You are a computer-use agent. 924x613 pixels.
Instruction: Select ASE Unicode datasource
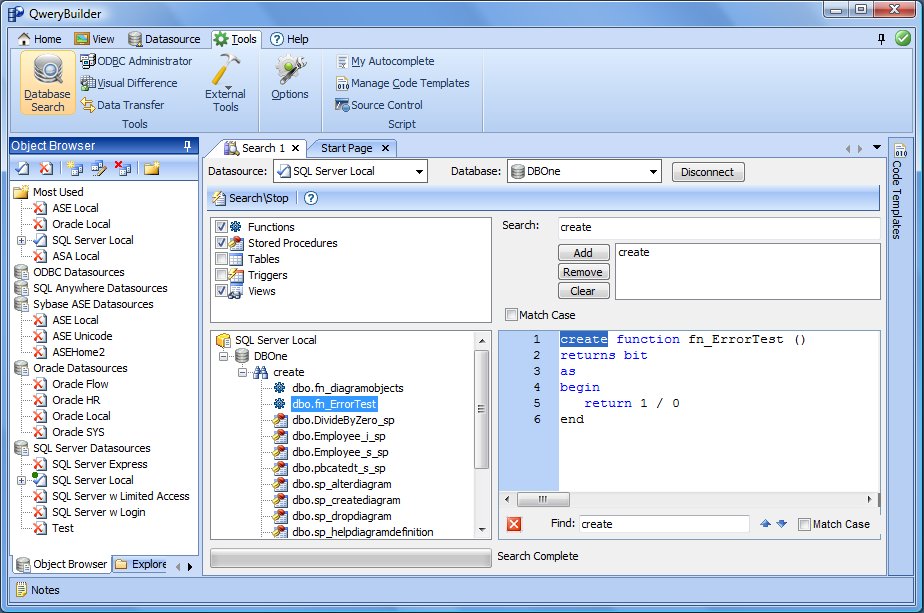[82, 335]
